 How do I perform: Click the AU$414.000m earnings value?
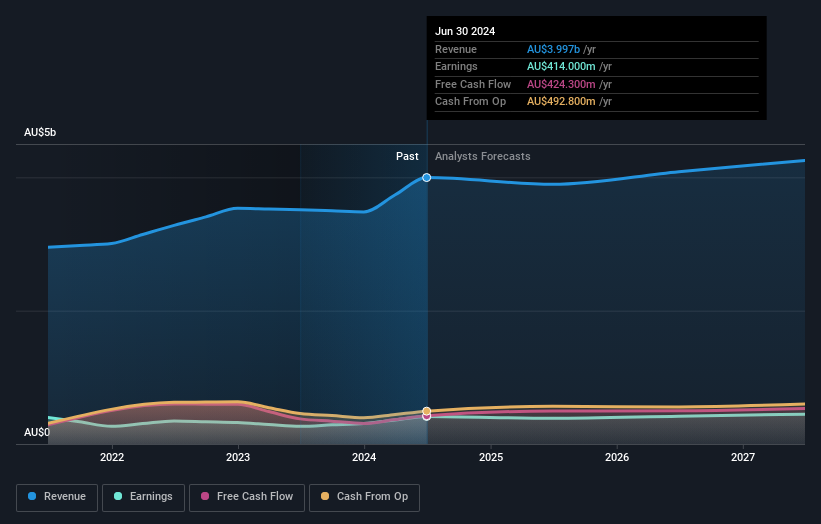tap(561, 66)
